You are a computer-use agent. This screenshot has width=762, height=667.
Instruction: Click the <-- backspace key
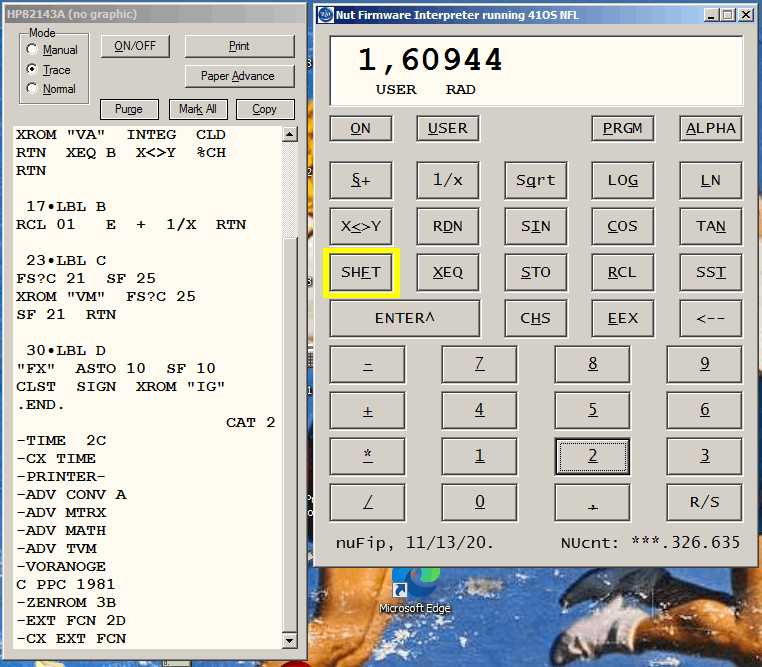710,318
